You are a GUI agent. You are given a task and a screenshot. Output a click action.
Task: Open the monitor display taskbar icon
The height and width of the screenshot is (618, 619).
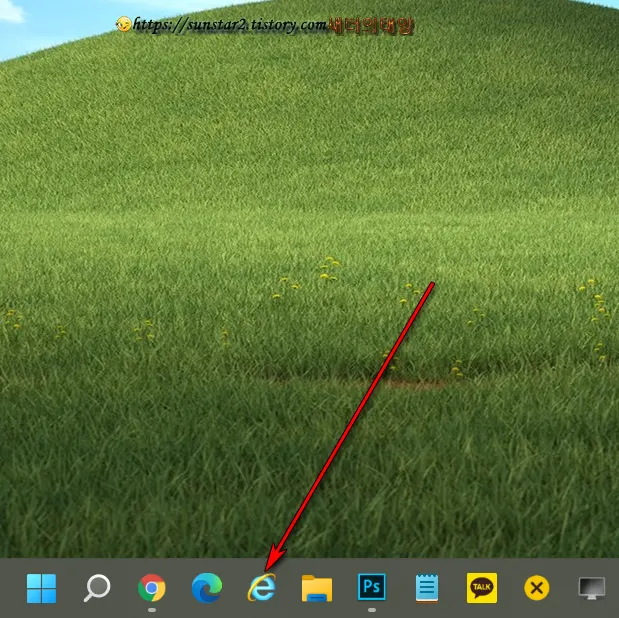(592, 588)
